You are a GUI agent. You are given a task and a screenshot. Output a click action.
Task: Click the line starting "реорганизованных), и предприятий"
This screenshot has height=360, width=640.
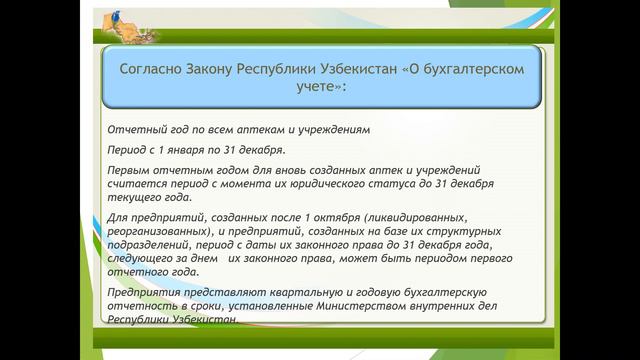304,231
